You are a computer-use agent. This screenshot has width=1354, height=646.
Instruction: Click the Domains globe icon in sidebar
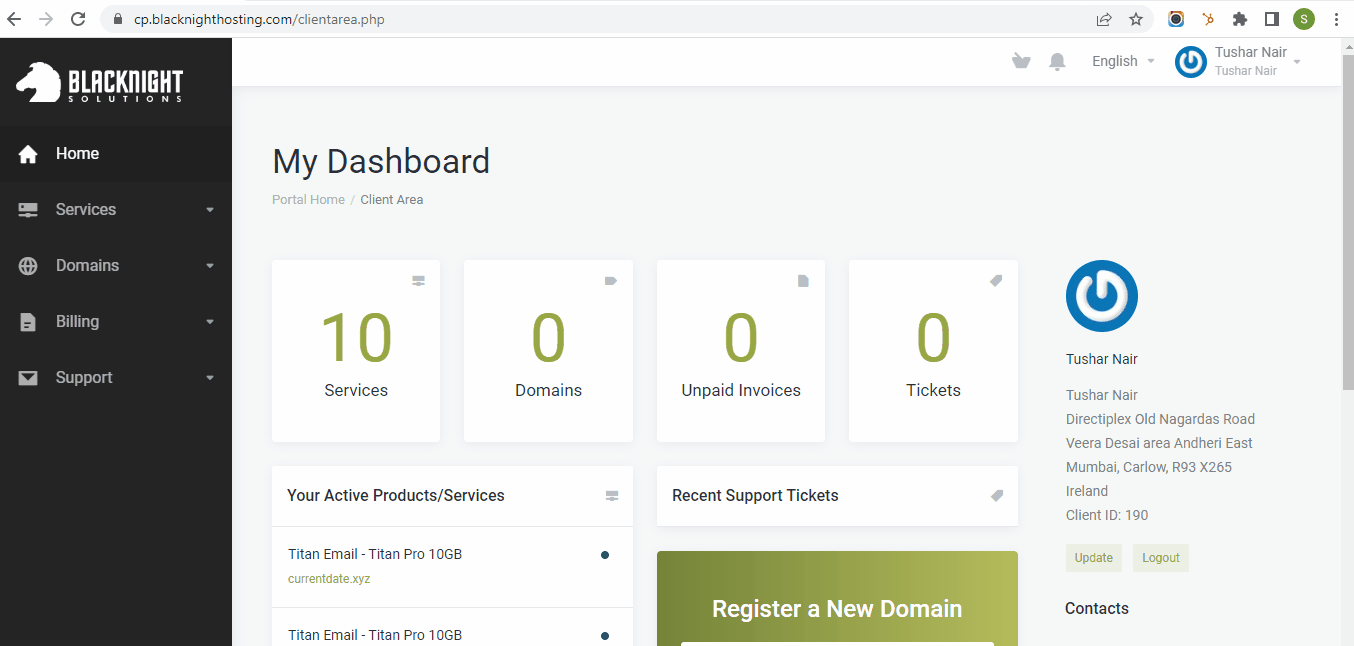click(x=28, y=266)
